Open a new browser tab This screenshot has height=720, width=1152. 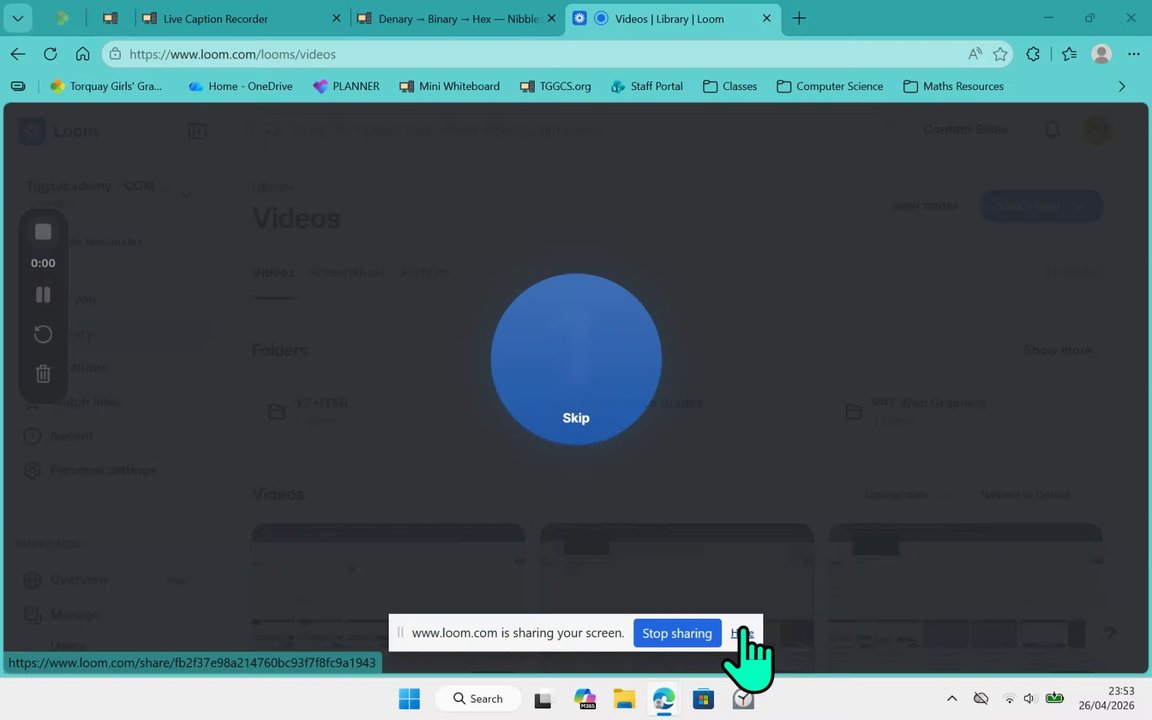tap(799, 18)
